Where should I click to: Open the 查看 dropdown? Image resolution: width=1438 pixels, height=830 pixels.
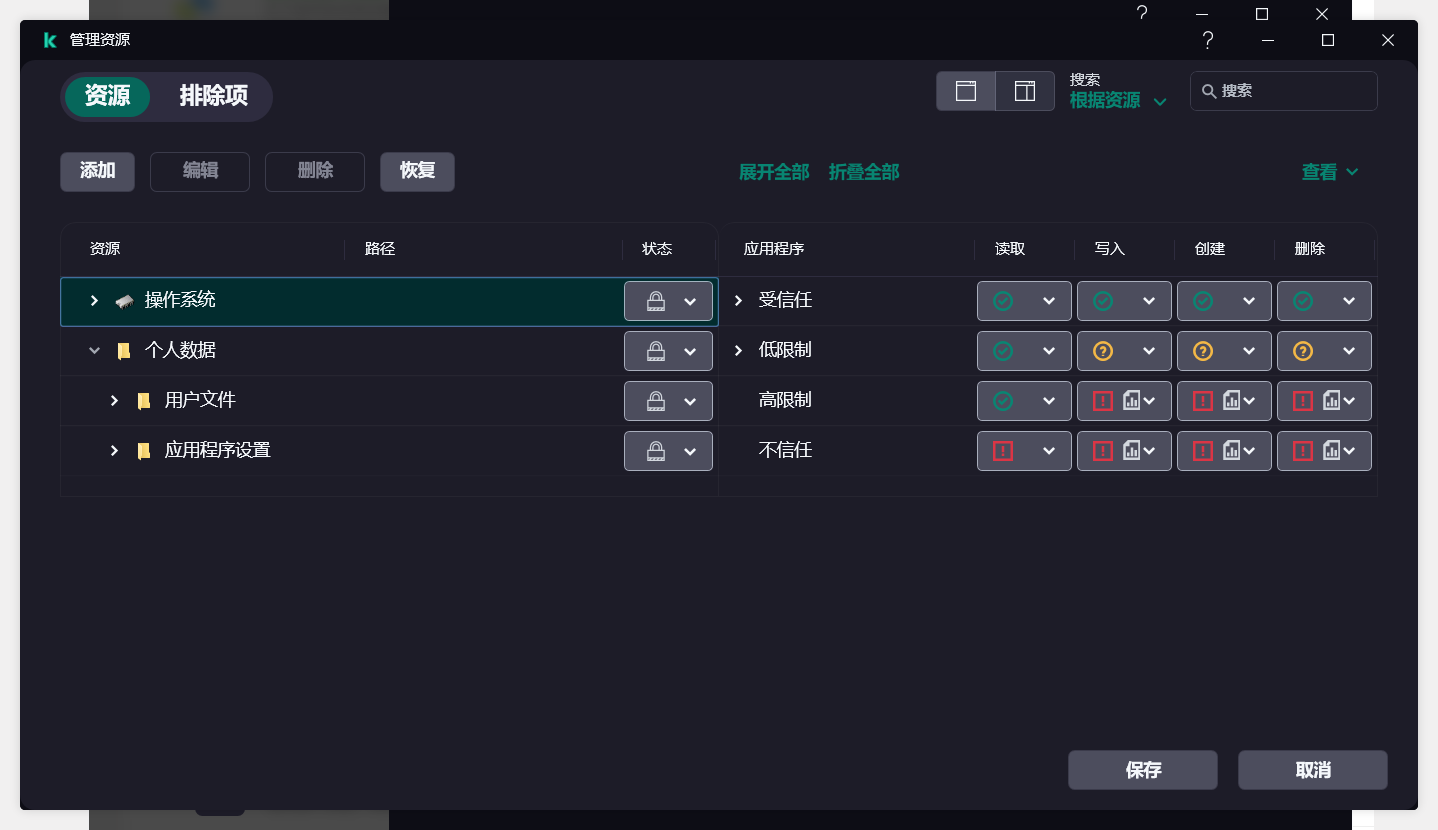coord(1330,171)
